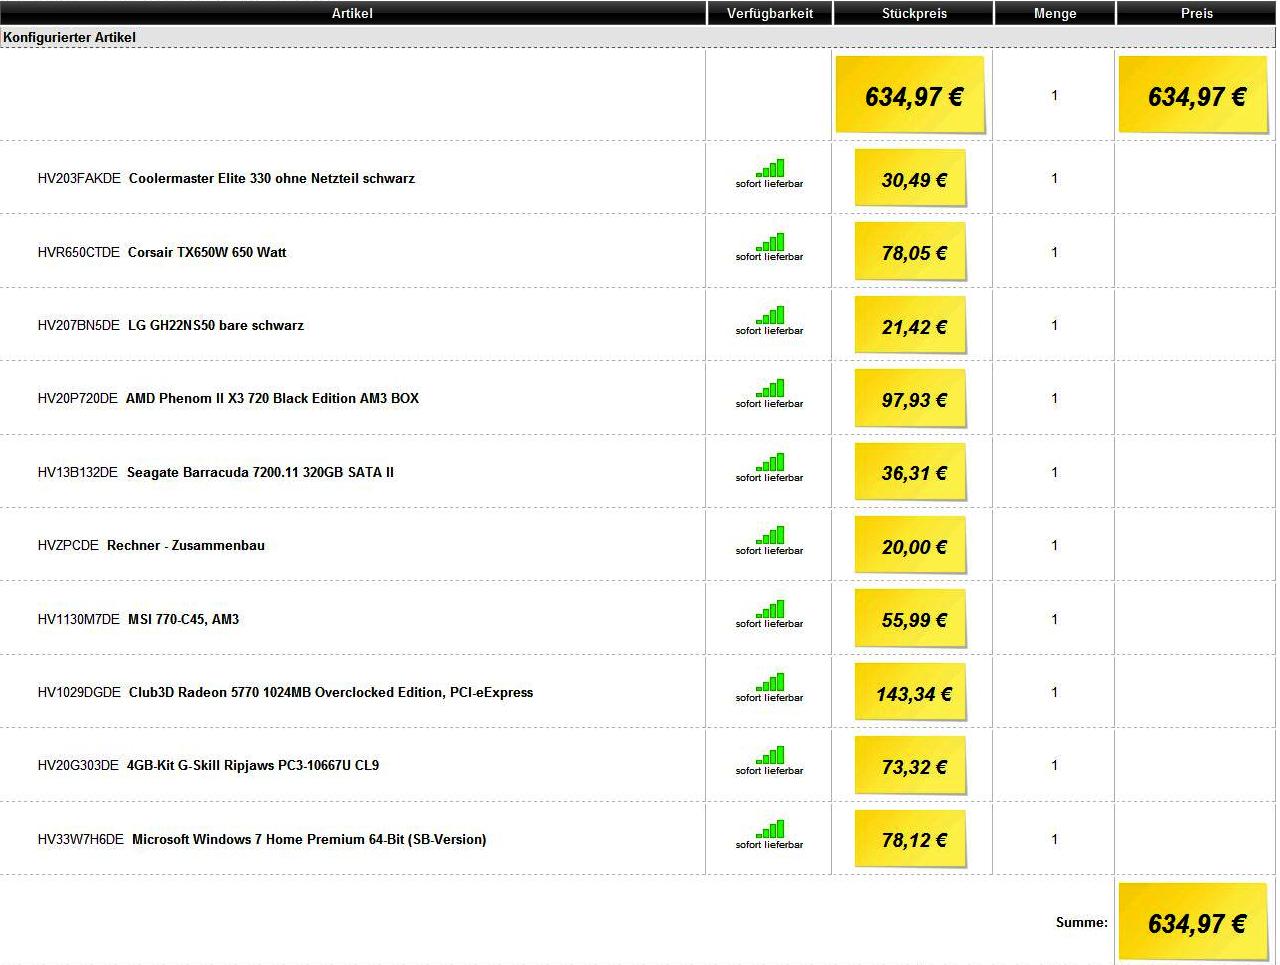Click article number HV207BN5DE

[79, 325]
